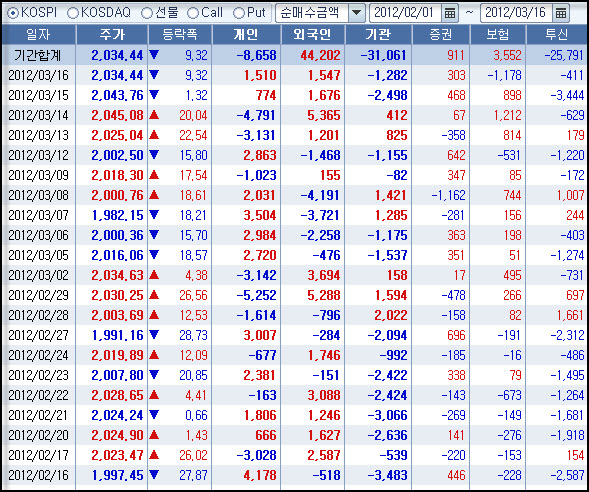
Task: Select the 선물 radio option
Action: (x=147, y=13)
